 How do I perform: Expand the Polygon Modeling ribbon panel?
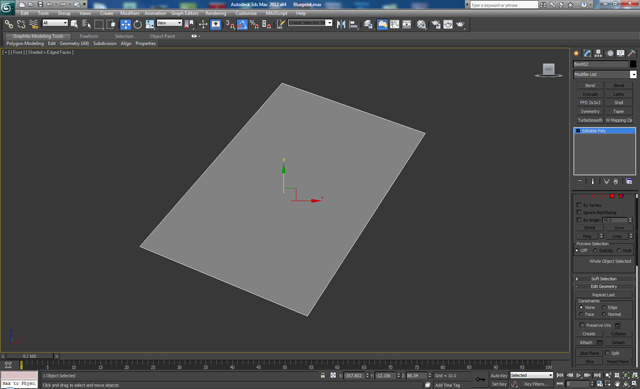click(x=25, y=43)
